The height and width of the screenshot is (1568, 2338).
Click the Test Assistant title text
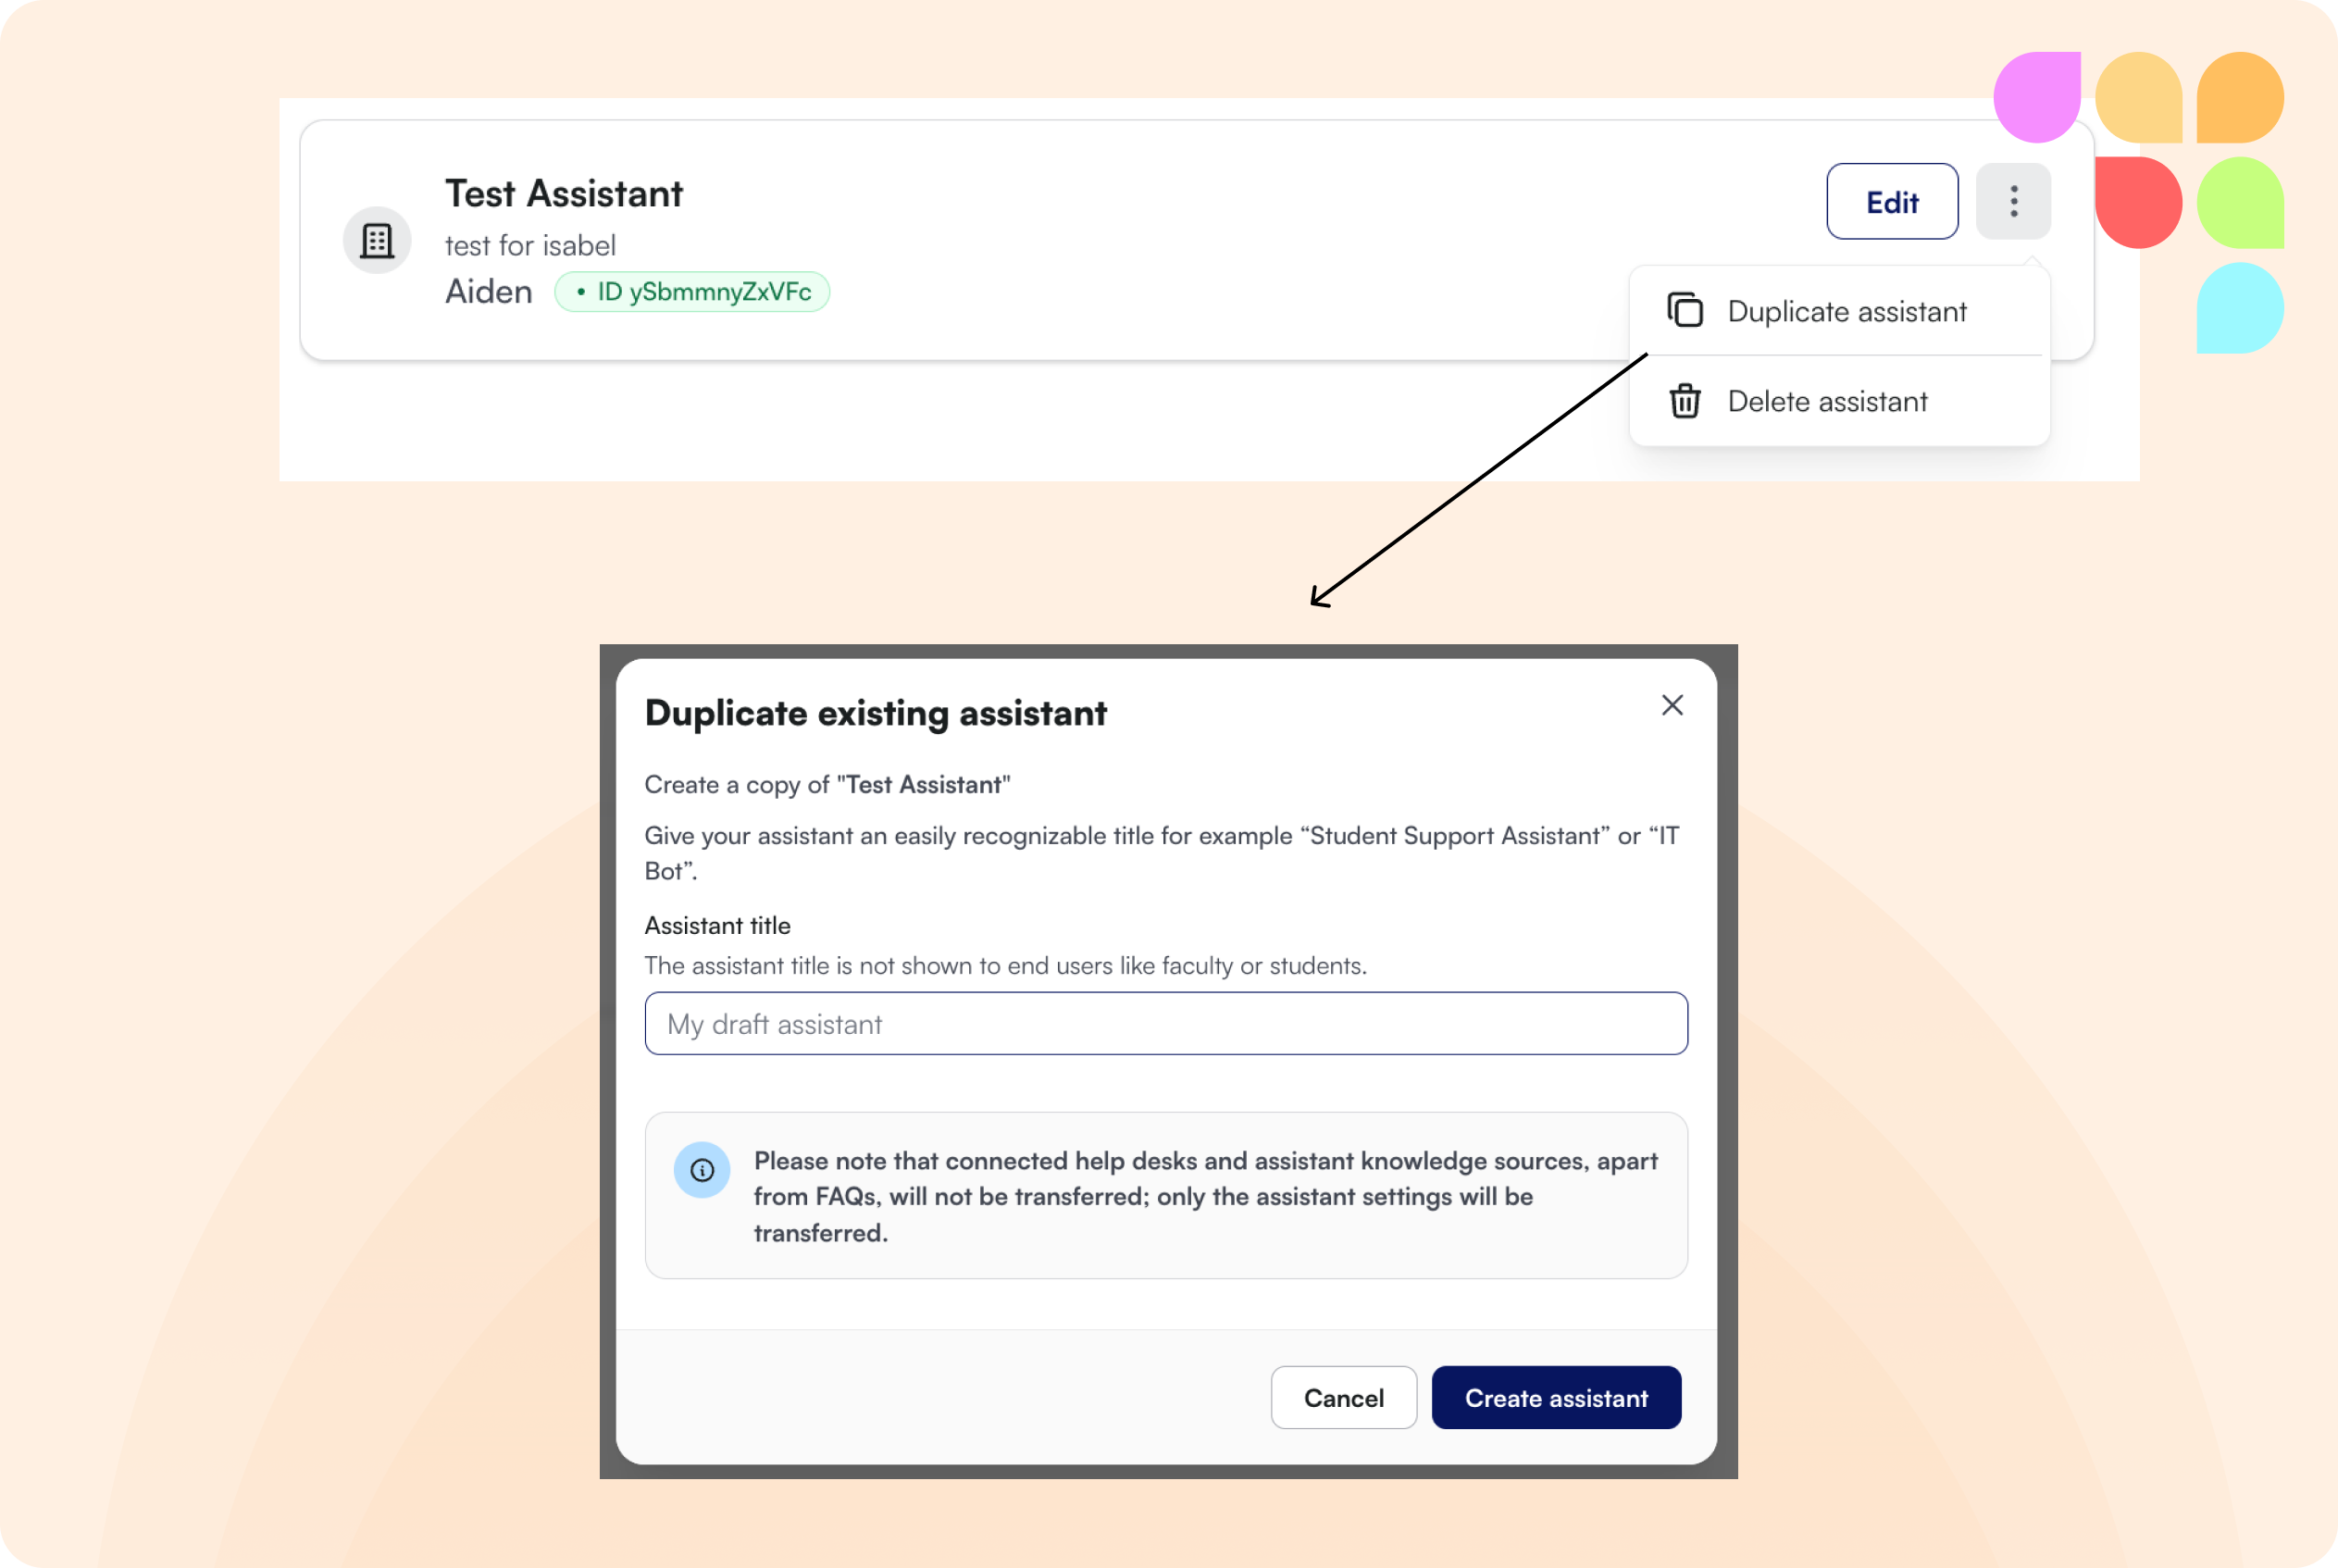pyautogui.click(x=563, y=193)
